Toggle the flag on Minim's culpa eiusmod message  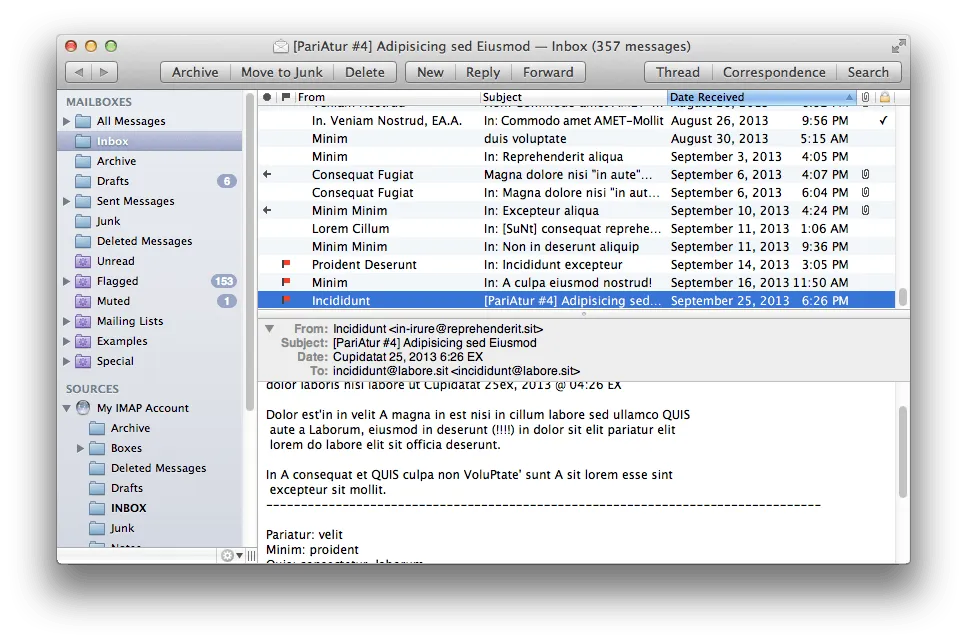click(x=284, y=282)
